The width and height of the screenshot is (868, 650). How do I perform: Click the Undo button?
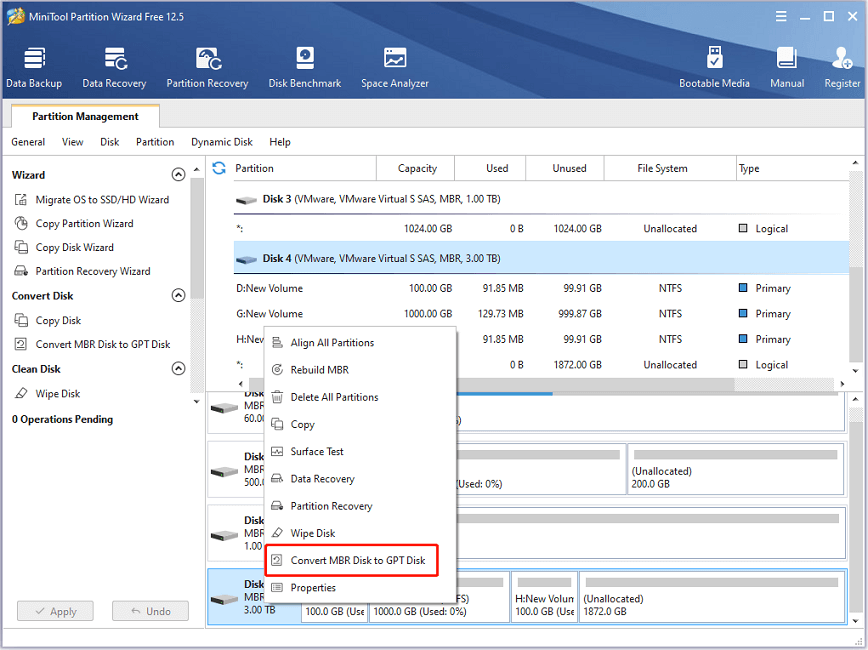tap(151, 611)
